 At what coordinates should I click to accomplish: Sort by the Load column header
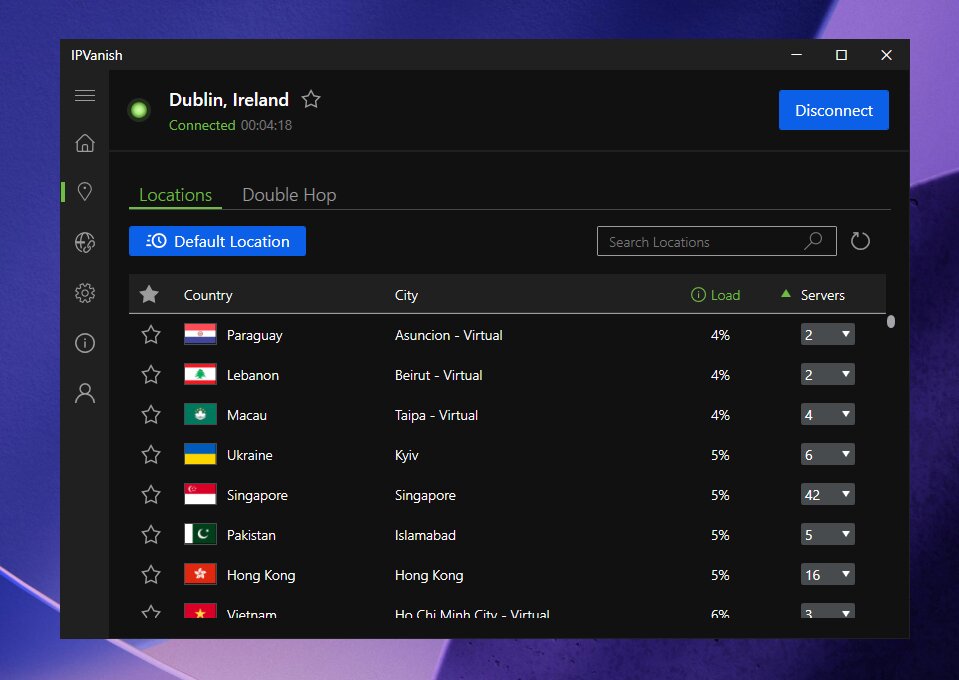tap(725, 295)
